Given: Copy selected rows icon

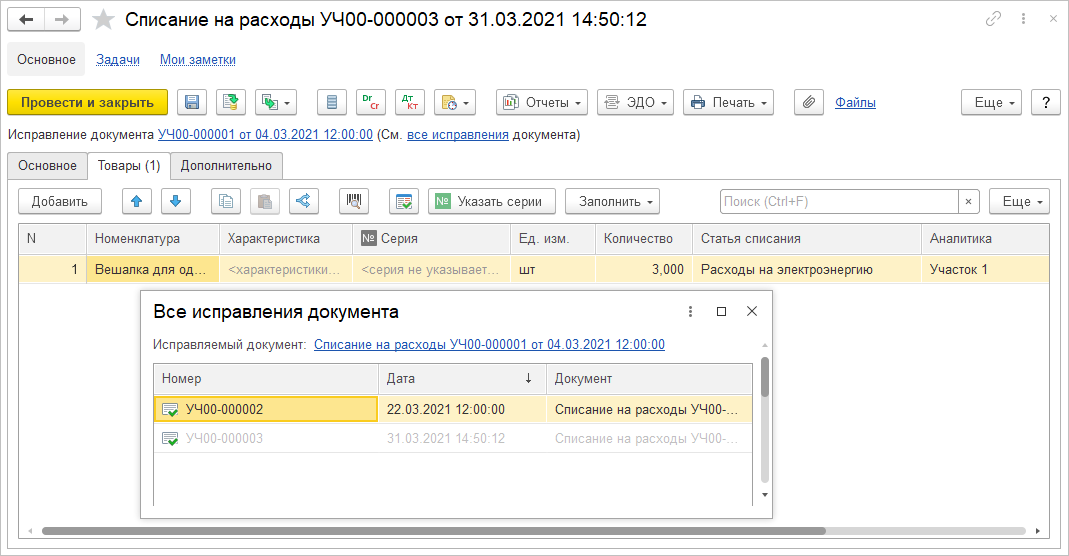Looking at the screenshot, I should 226,202.
